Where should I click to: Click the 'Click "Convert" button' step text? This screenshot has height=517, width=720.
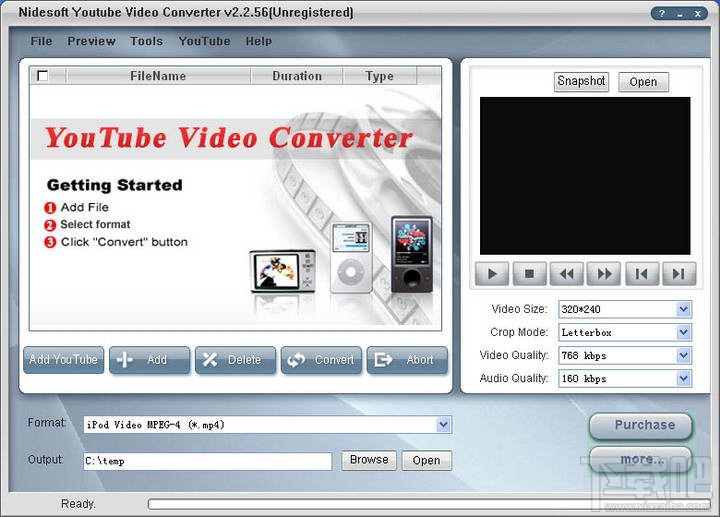124,242
